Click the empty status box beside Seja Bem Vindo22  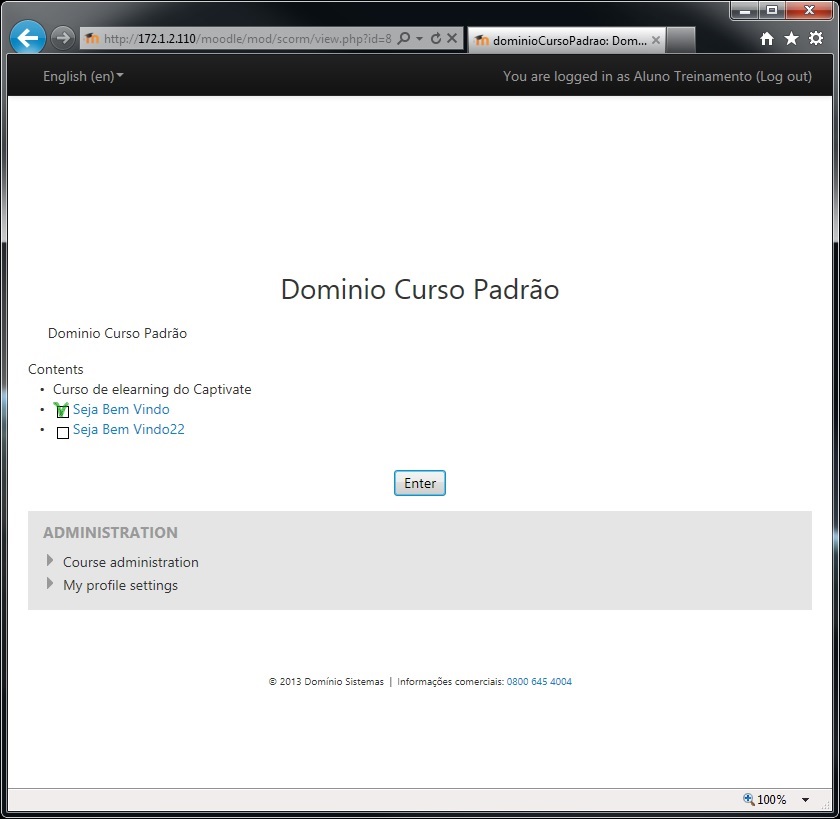click(63, 433)
